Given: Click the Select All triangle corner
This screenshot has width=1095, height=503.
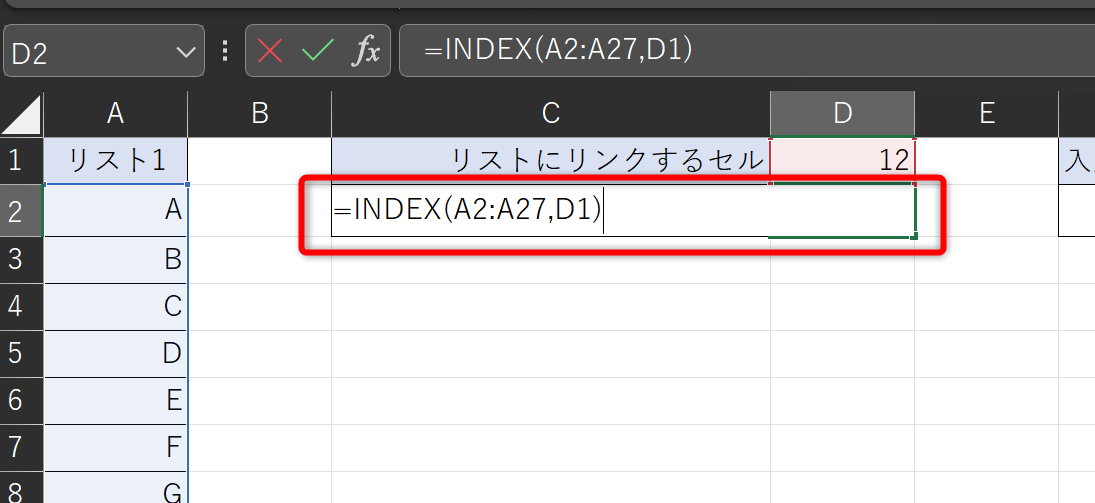Looking at the screenshot, I should (22, 115).
